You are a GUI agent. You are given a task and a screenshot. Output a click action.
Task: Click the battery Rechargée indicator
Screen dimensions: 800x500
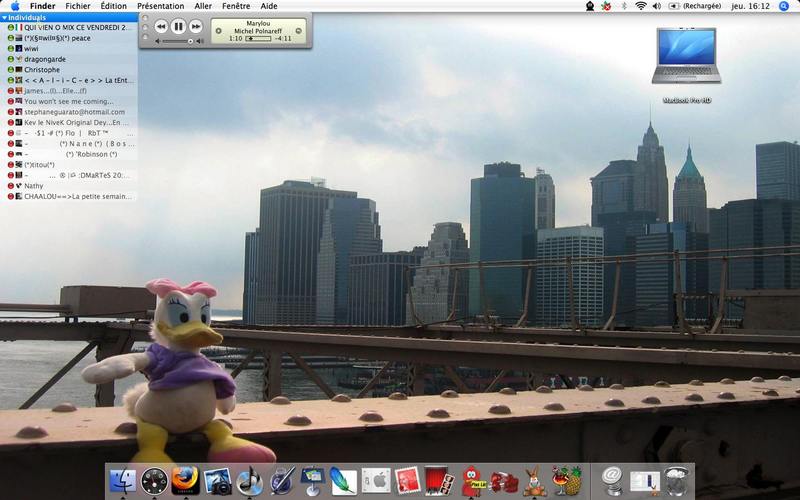click(694, 6)
